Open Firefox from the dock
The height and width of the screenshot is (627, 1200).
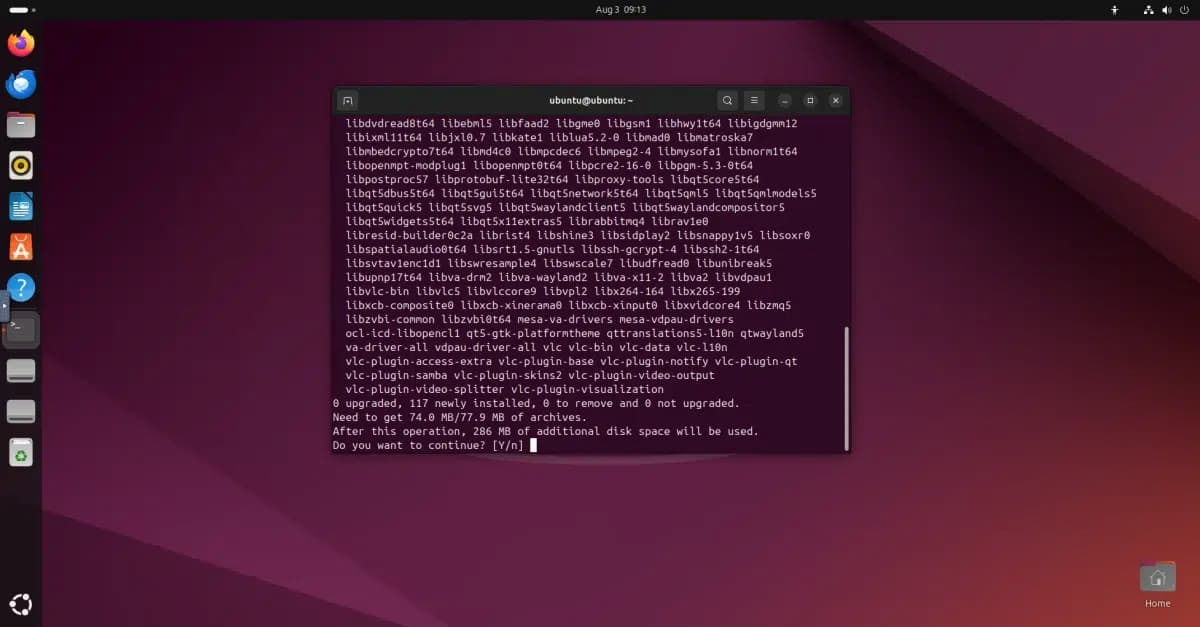tap(21, 43)
